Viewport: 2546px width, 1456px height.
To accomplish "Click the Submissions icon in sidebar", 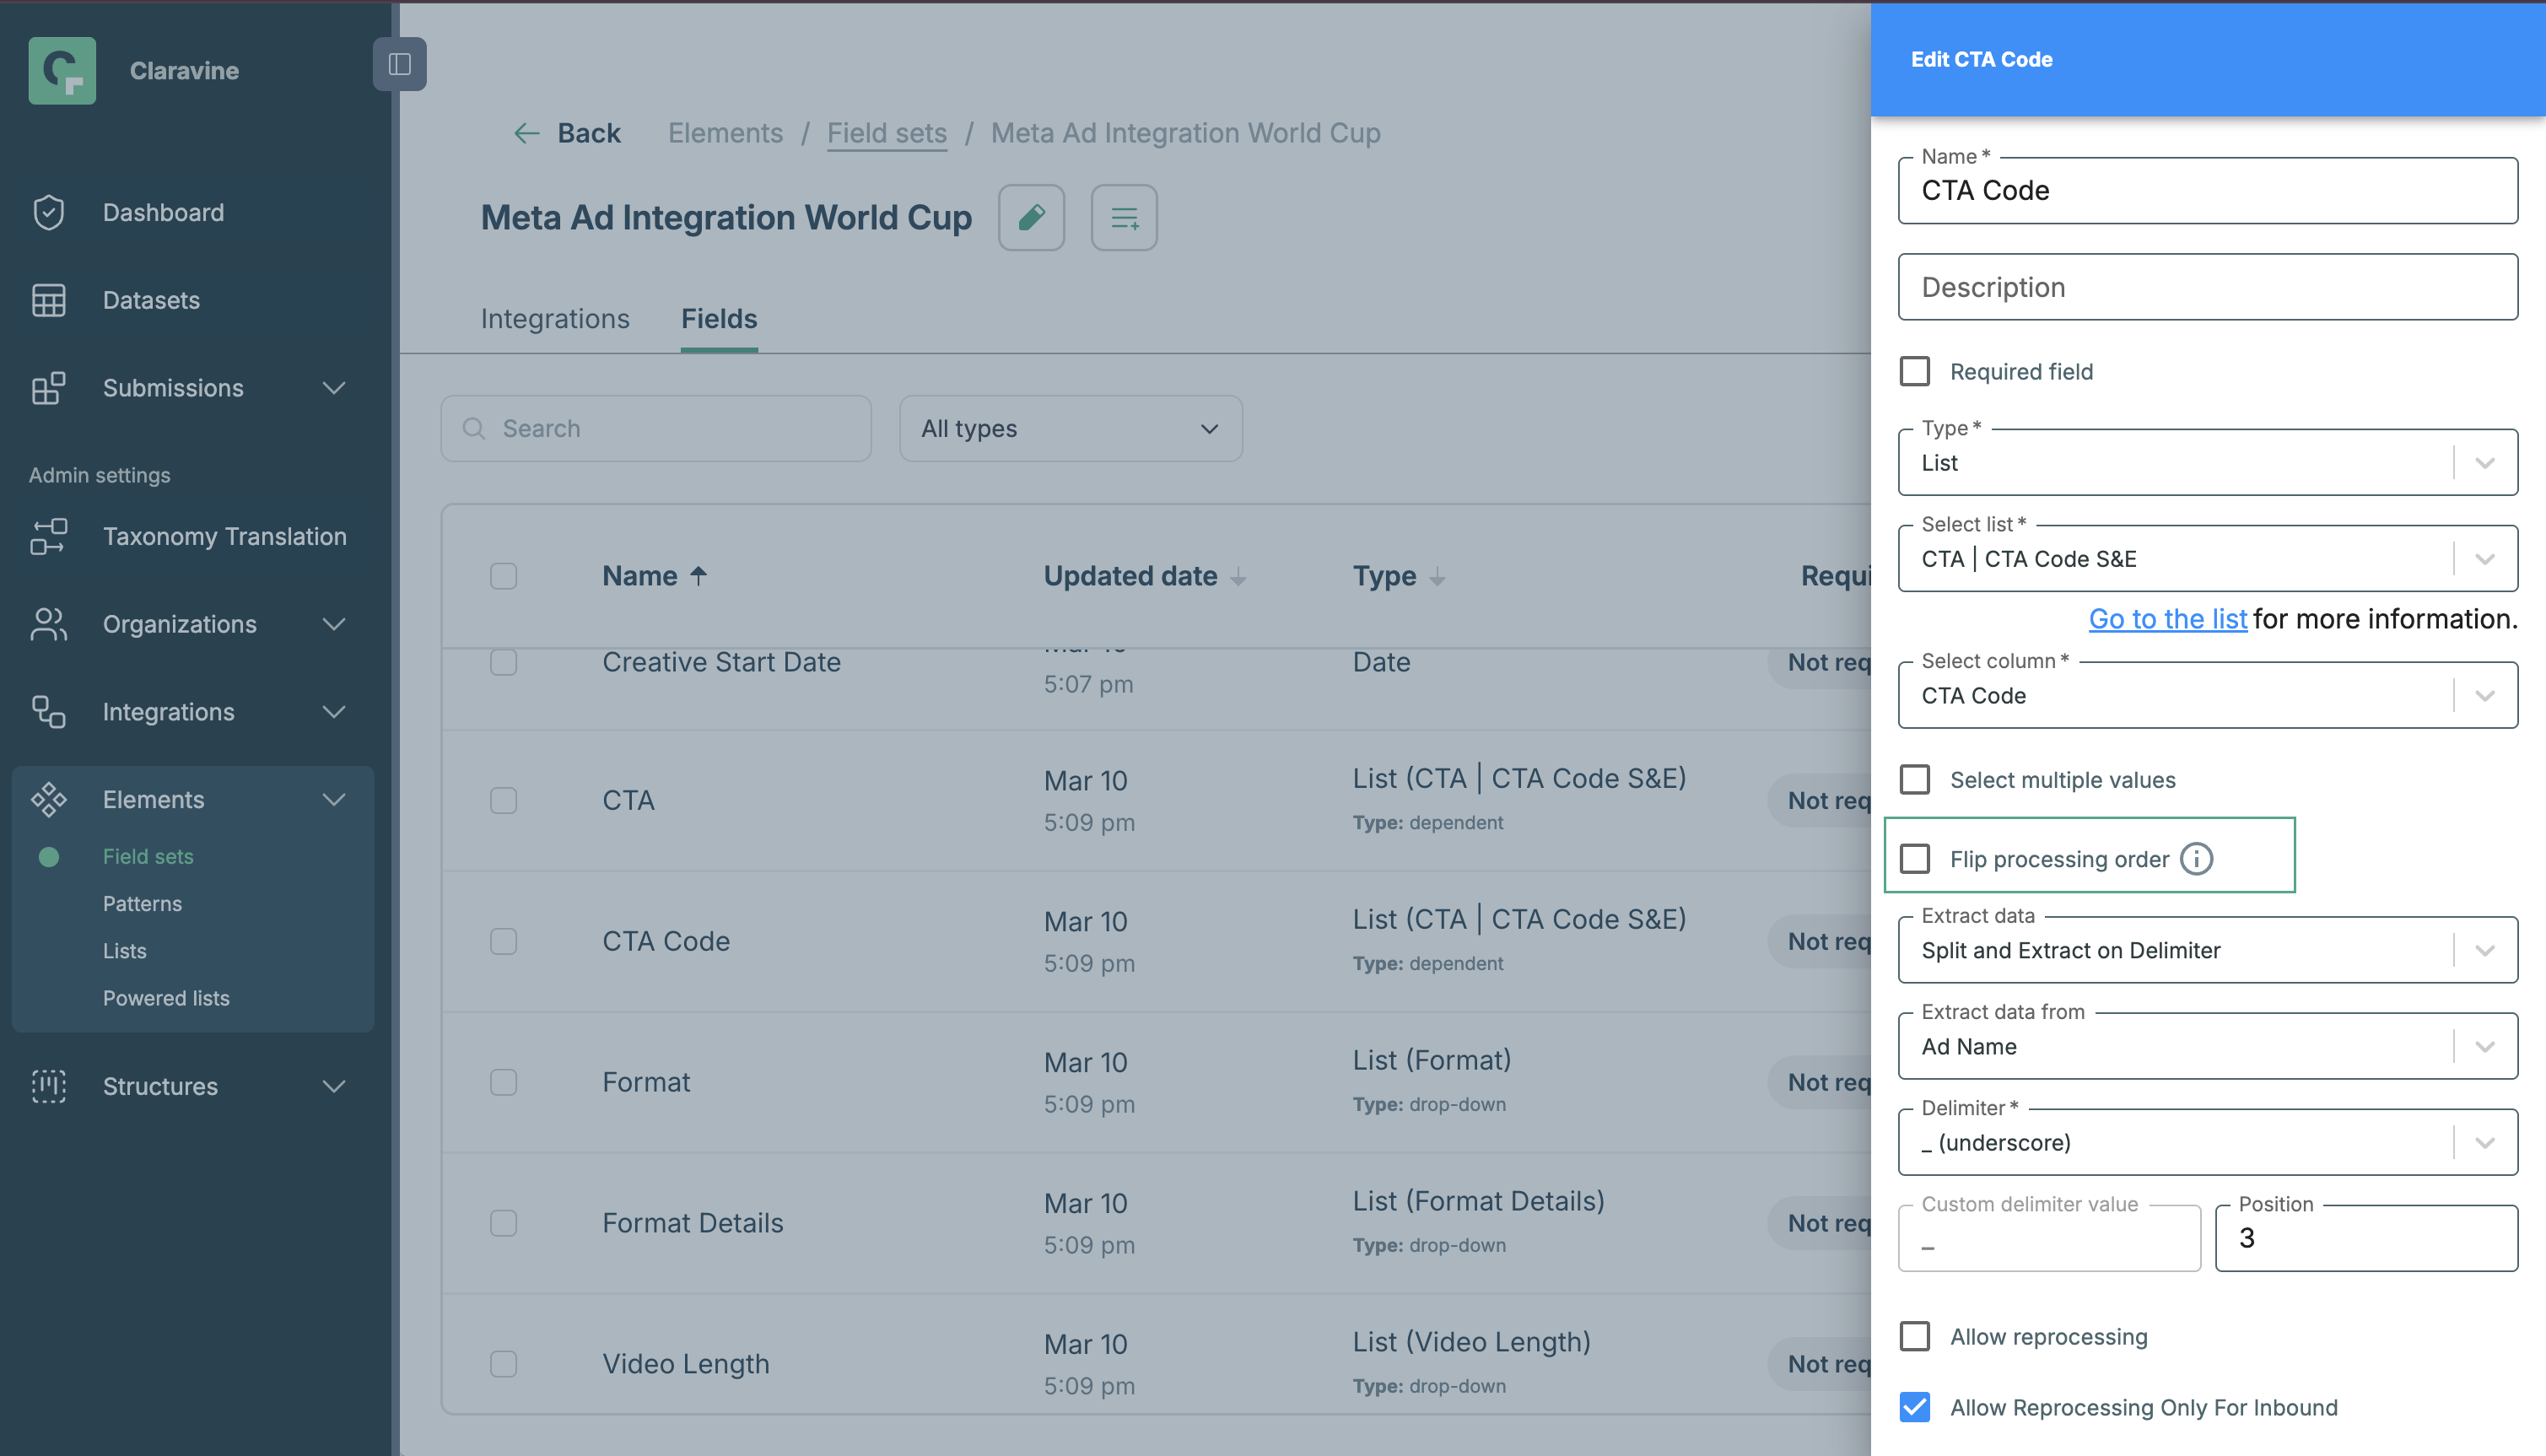I will pos(48,388).
